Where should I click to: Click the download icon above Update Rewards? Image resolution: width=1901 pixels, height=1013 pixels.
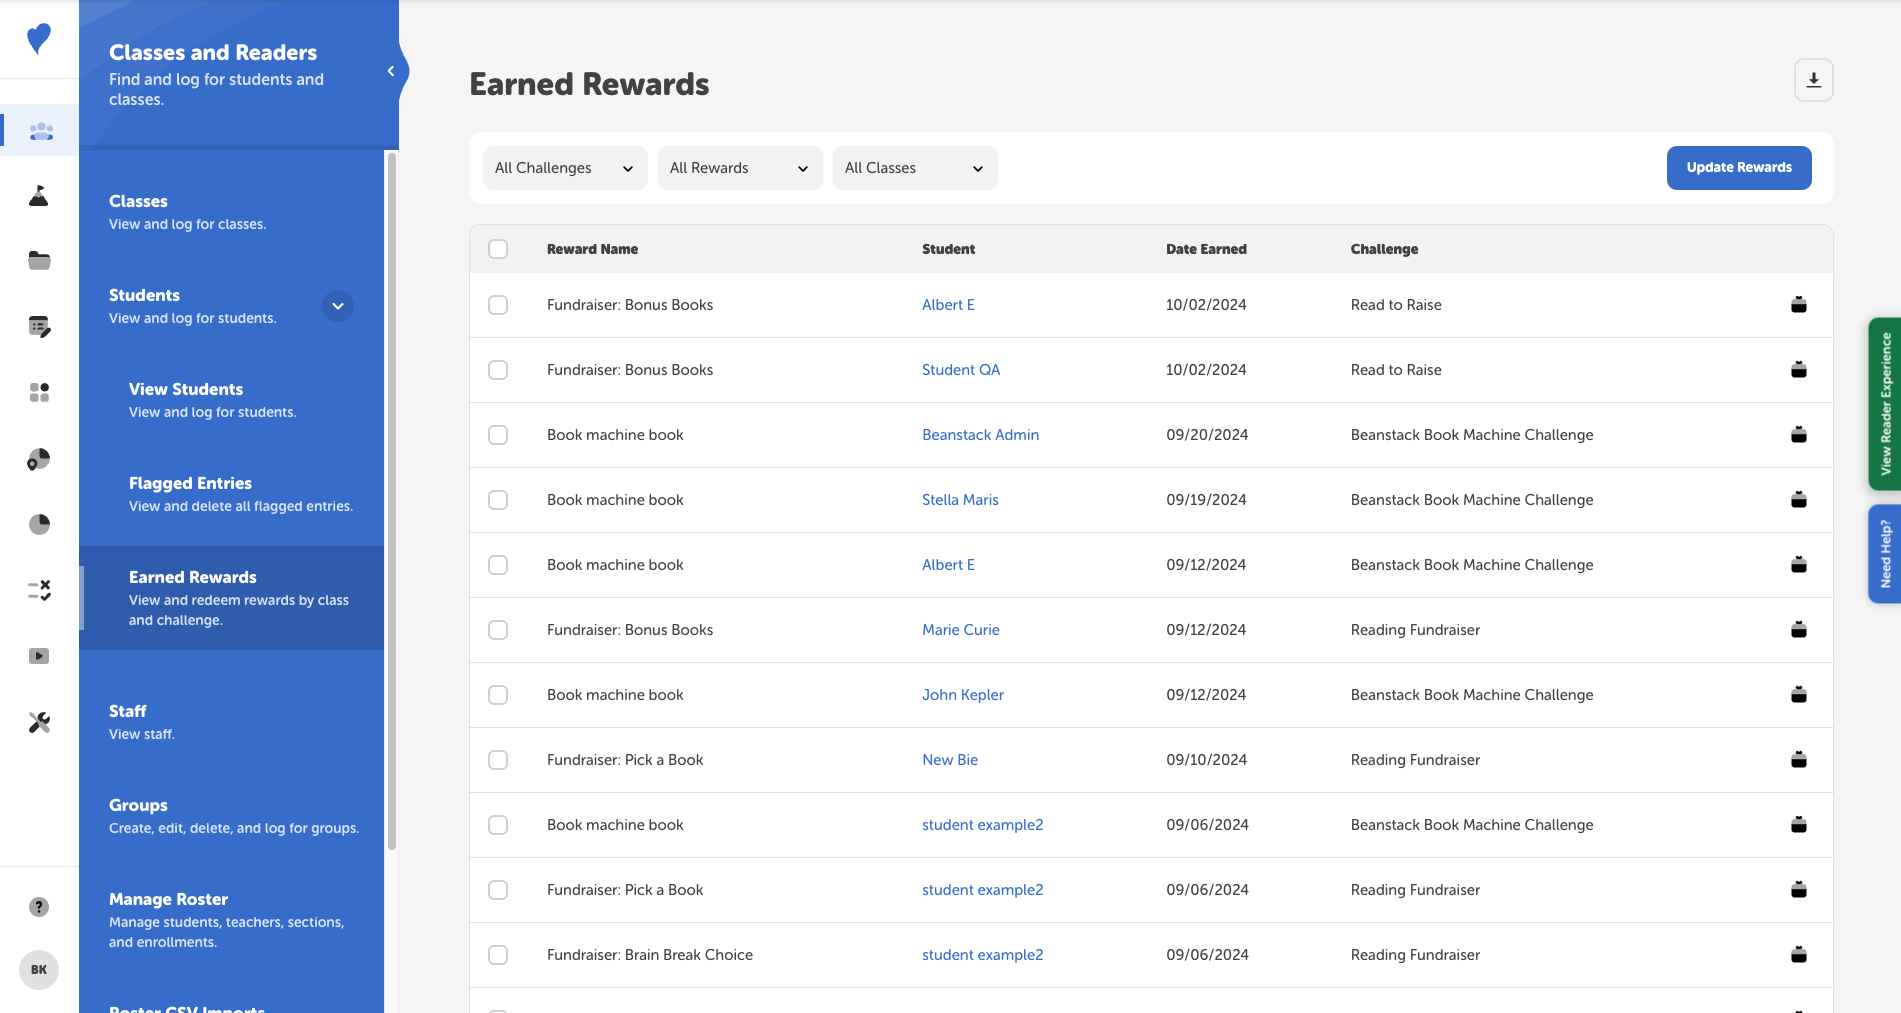tap(1813, 80)
